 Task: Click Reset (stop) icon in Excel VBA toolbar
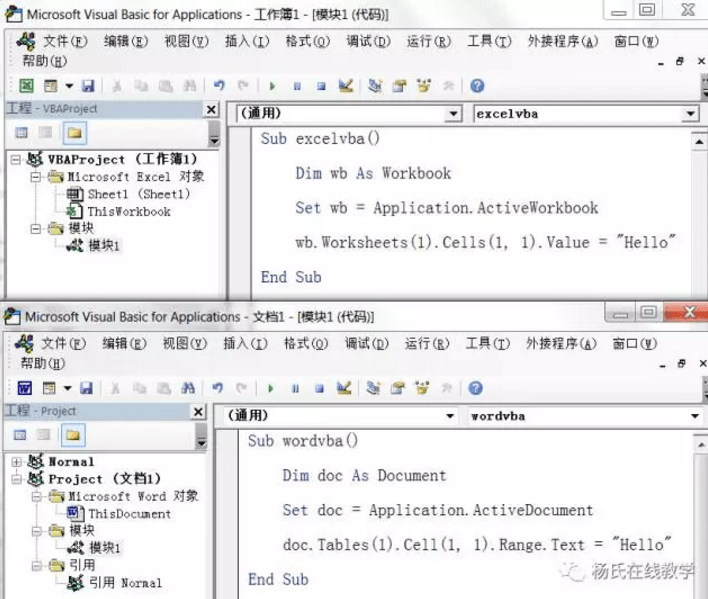coord(321,86)
